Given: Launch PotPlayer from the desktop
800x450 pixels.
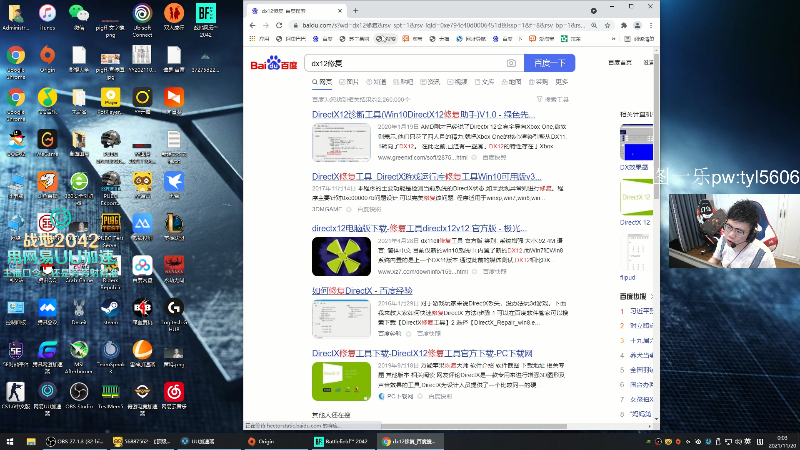Looking at the screenshot, I should tap(110, 101).
